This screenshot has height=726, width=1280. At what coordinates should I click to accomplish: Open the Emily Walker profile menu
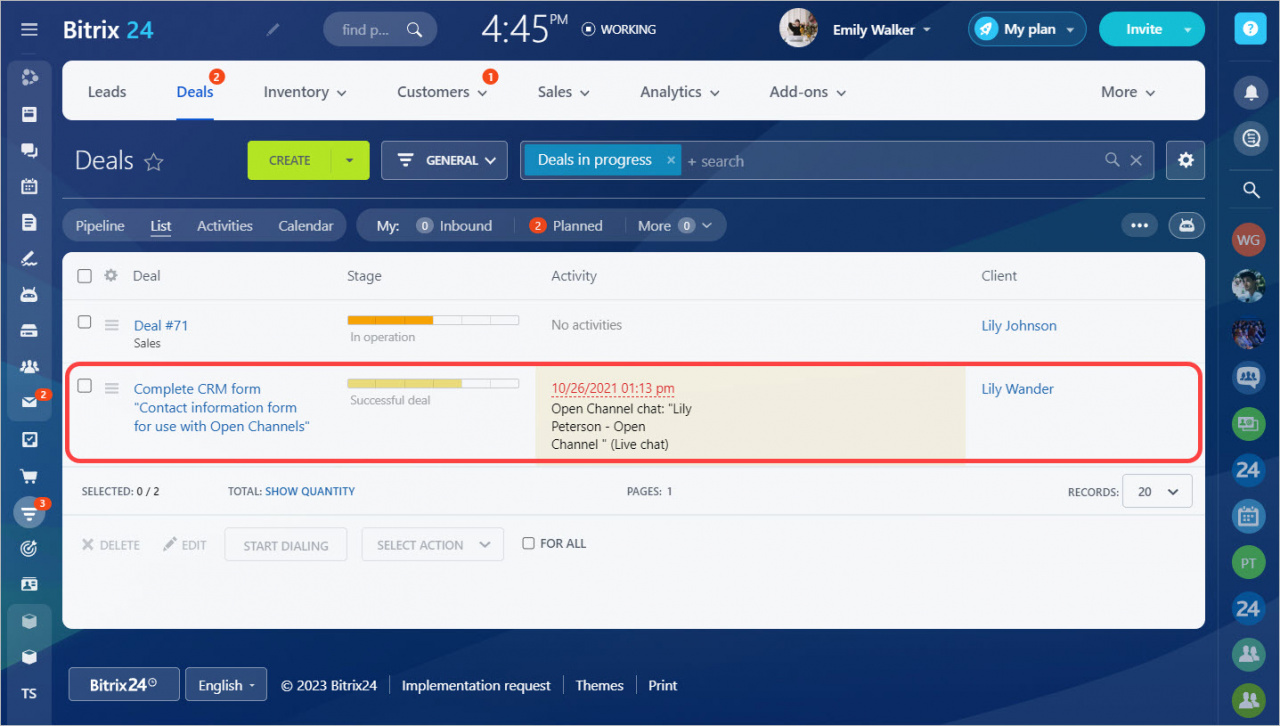[881, 30]
